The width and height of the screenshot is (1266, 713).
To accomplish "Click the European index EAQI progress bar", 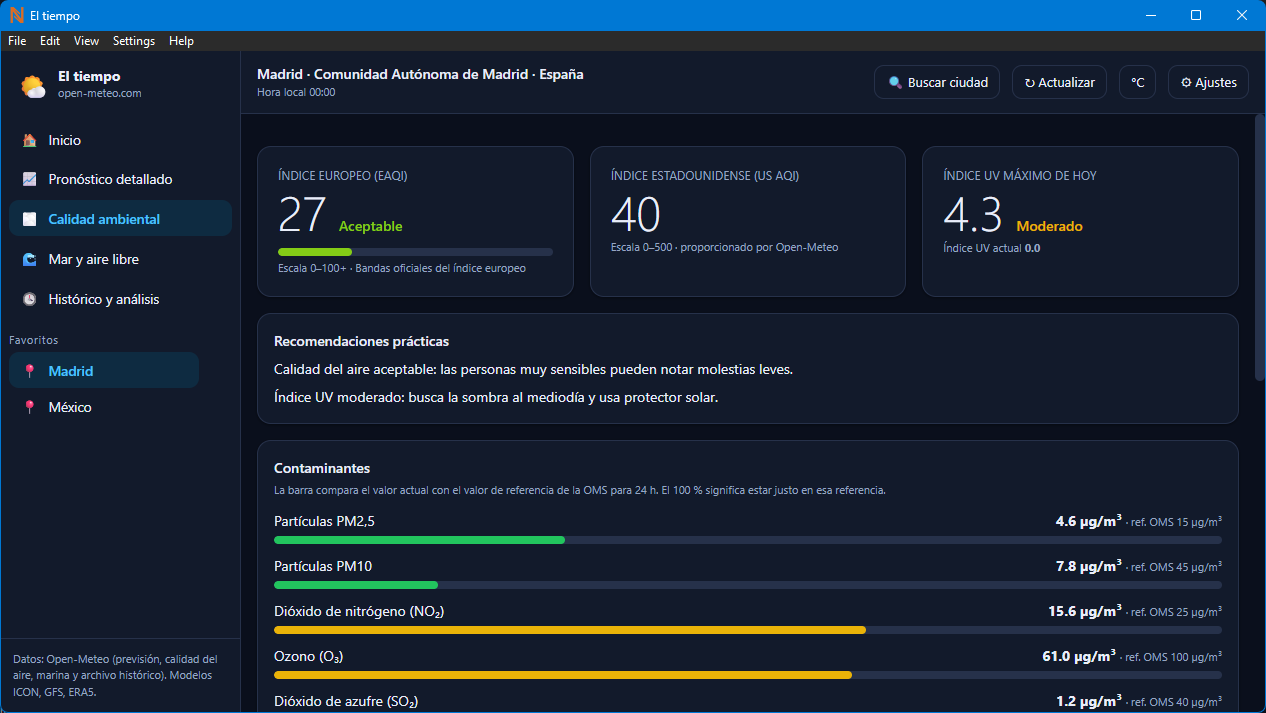I will [415, 252].
